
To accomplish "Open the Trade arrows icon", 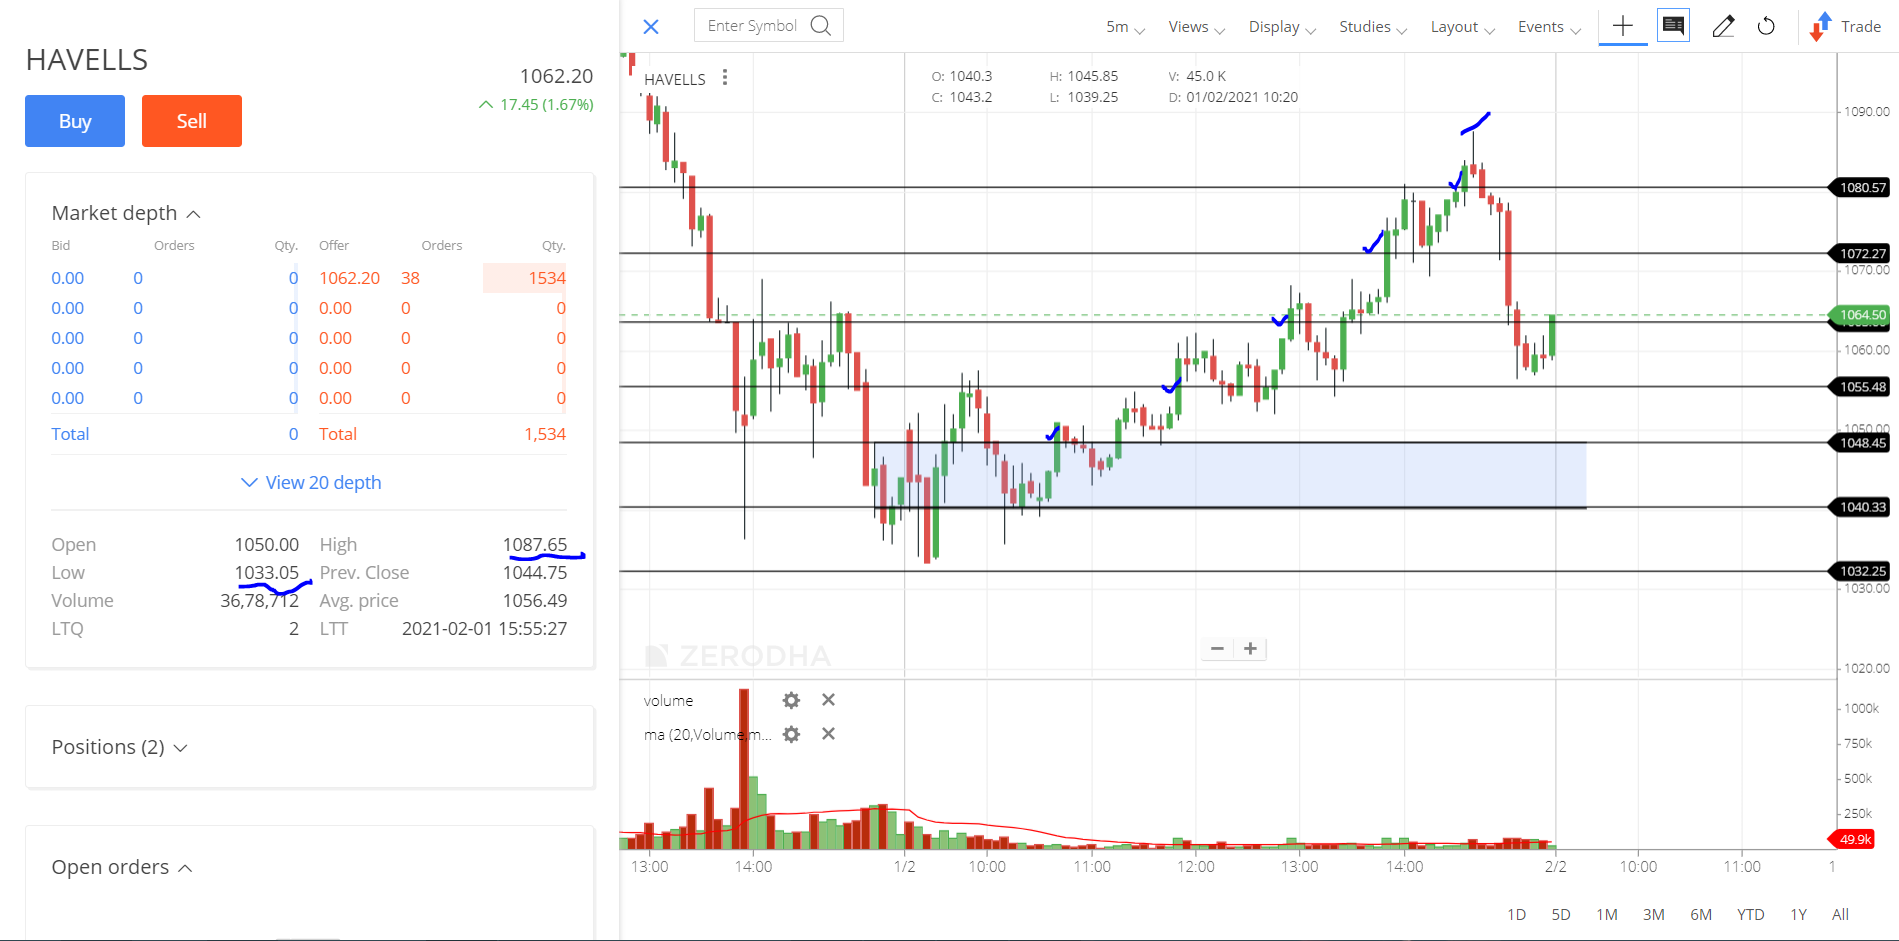I will pos(1820,27).
